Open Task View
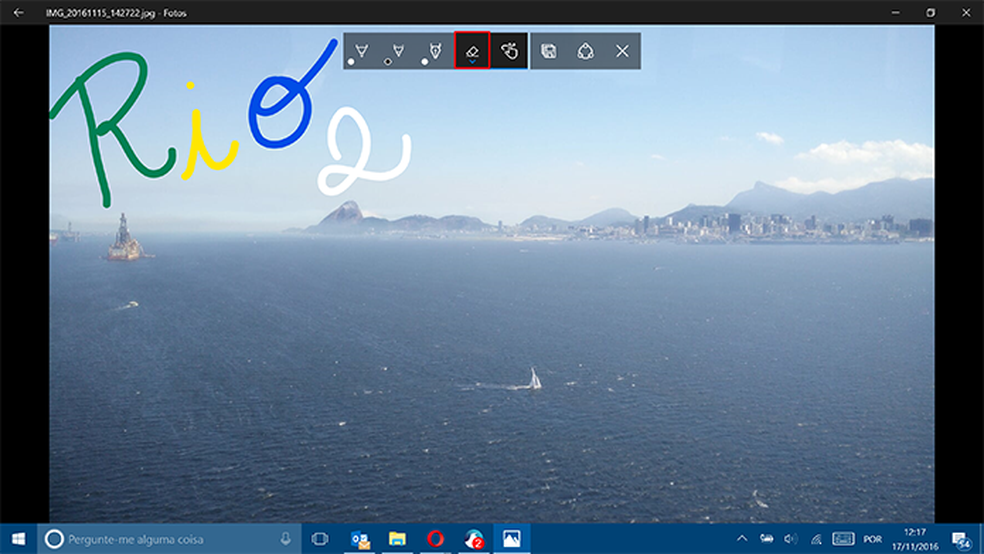 click(320, 539)
